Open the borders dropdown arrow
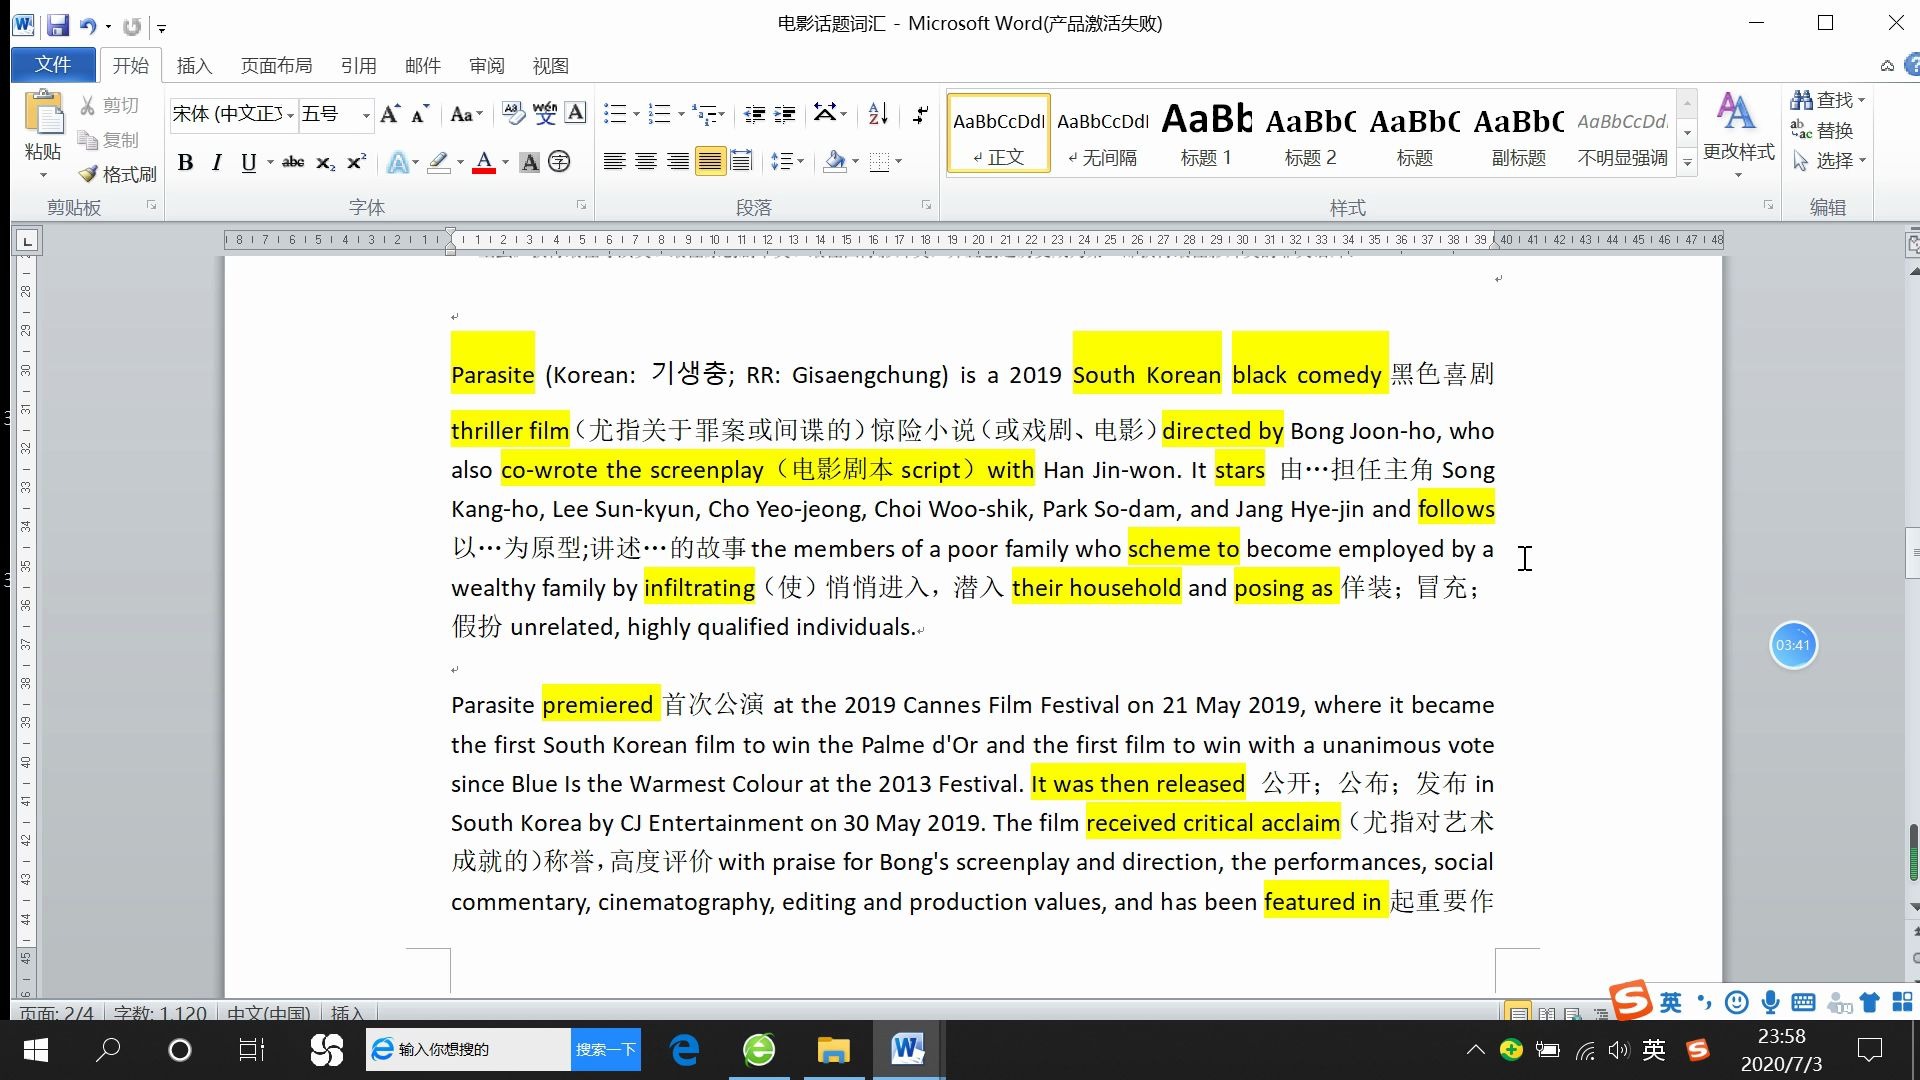Image resolution: width=1920 pixels, height=1080 pixels. (x=898, y=162)
